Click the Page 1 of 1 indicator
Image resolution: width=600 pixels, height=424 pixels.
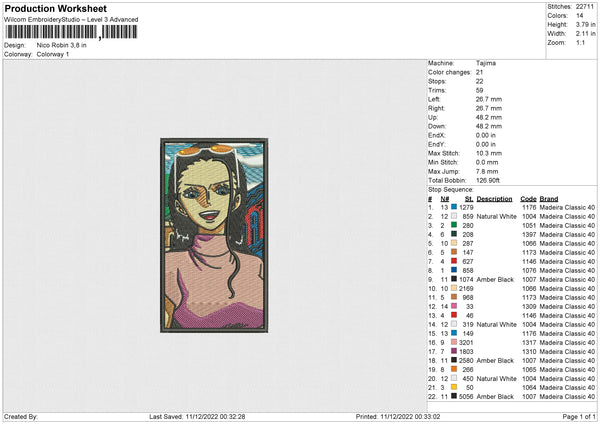click(579, 417)
